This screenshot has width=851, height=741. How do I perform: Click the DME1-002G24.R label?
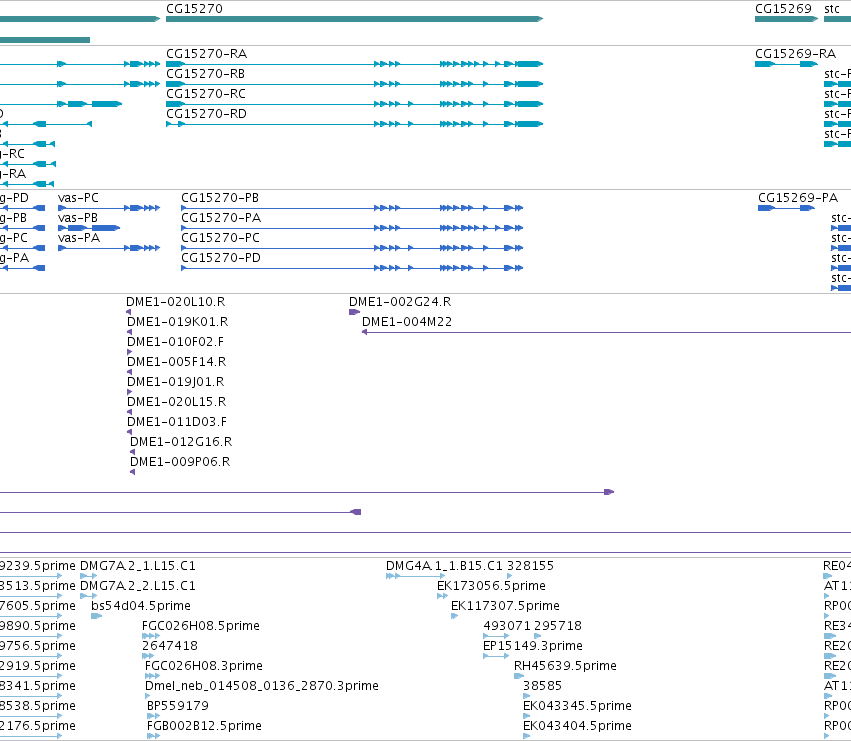pos(400,302)
